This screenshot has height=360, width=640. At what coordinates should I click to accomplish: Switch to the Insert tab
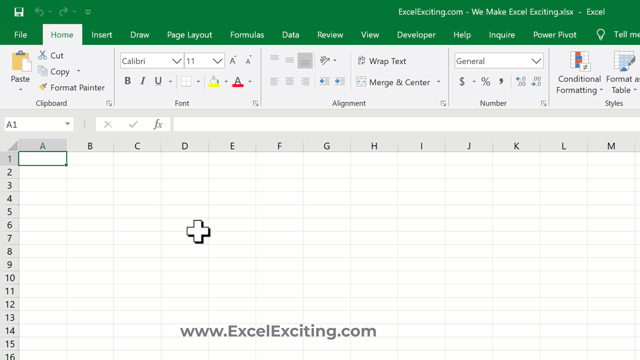[x=102, y=35]
